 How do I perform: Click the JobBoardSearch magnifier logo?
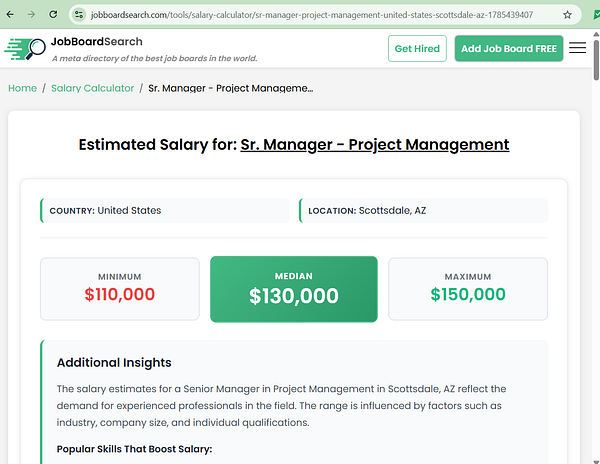[x=25, y=49]
